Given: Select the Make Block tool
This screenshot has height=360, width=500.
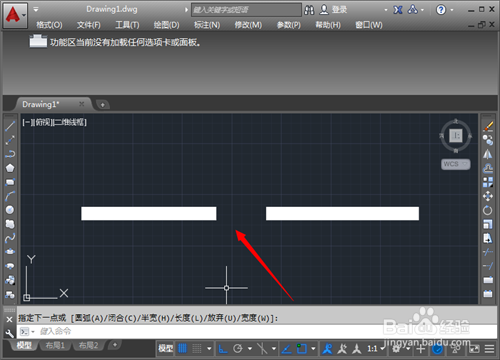Looking at the screenshot, I should click(x=10, y=294).
